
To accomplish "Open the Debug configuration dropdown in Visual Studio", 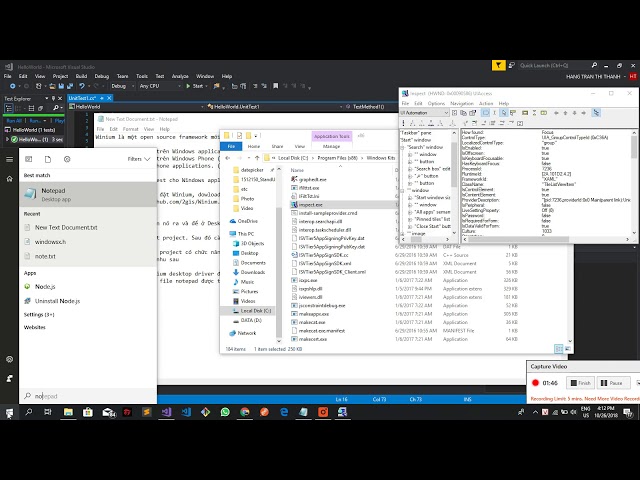I will 122,86.
